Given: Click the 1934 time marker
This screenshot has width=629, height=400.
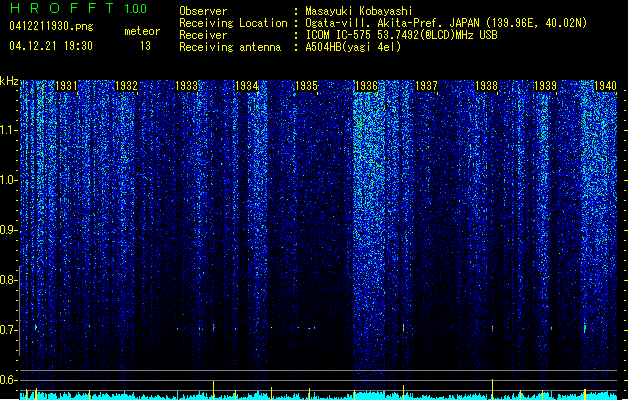Looking at the screenshot, I should coord(246,86).
